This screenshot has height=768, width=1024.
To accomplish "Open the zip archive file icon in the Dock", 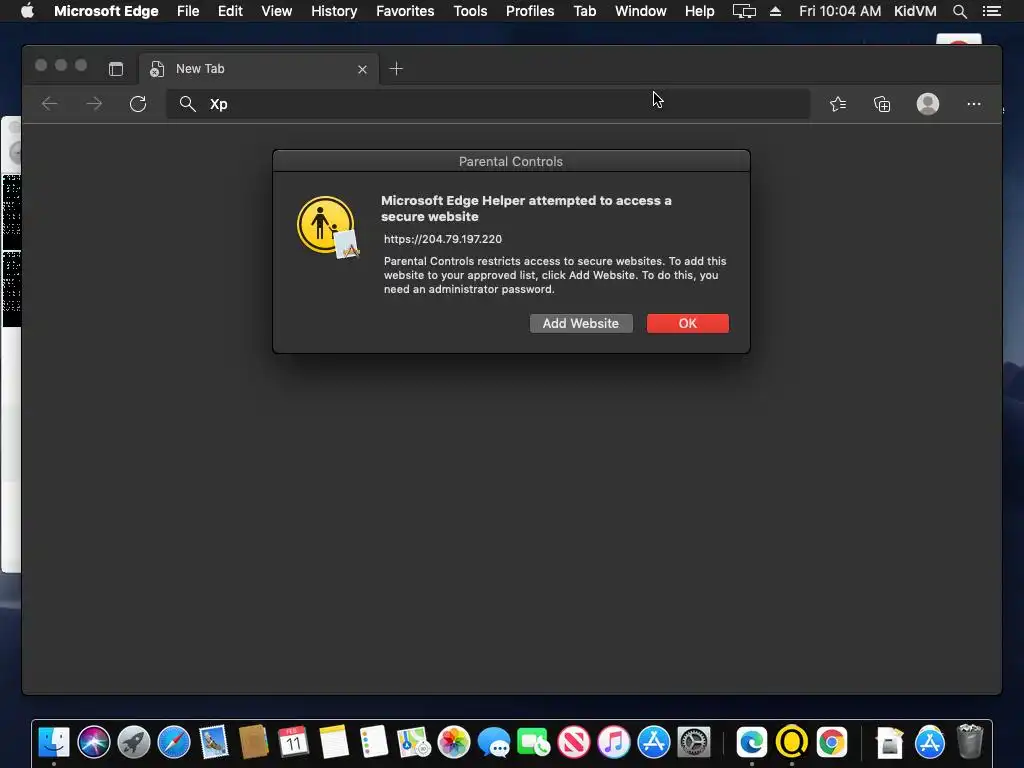I will click(x=889, y=743).
